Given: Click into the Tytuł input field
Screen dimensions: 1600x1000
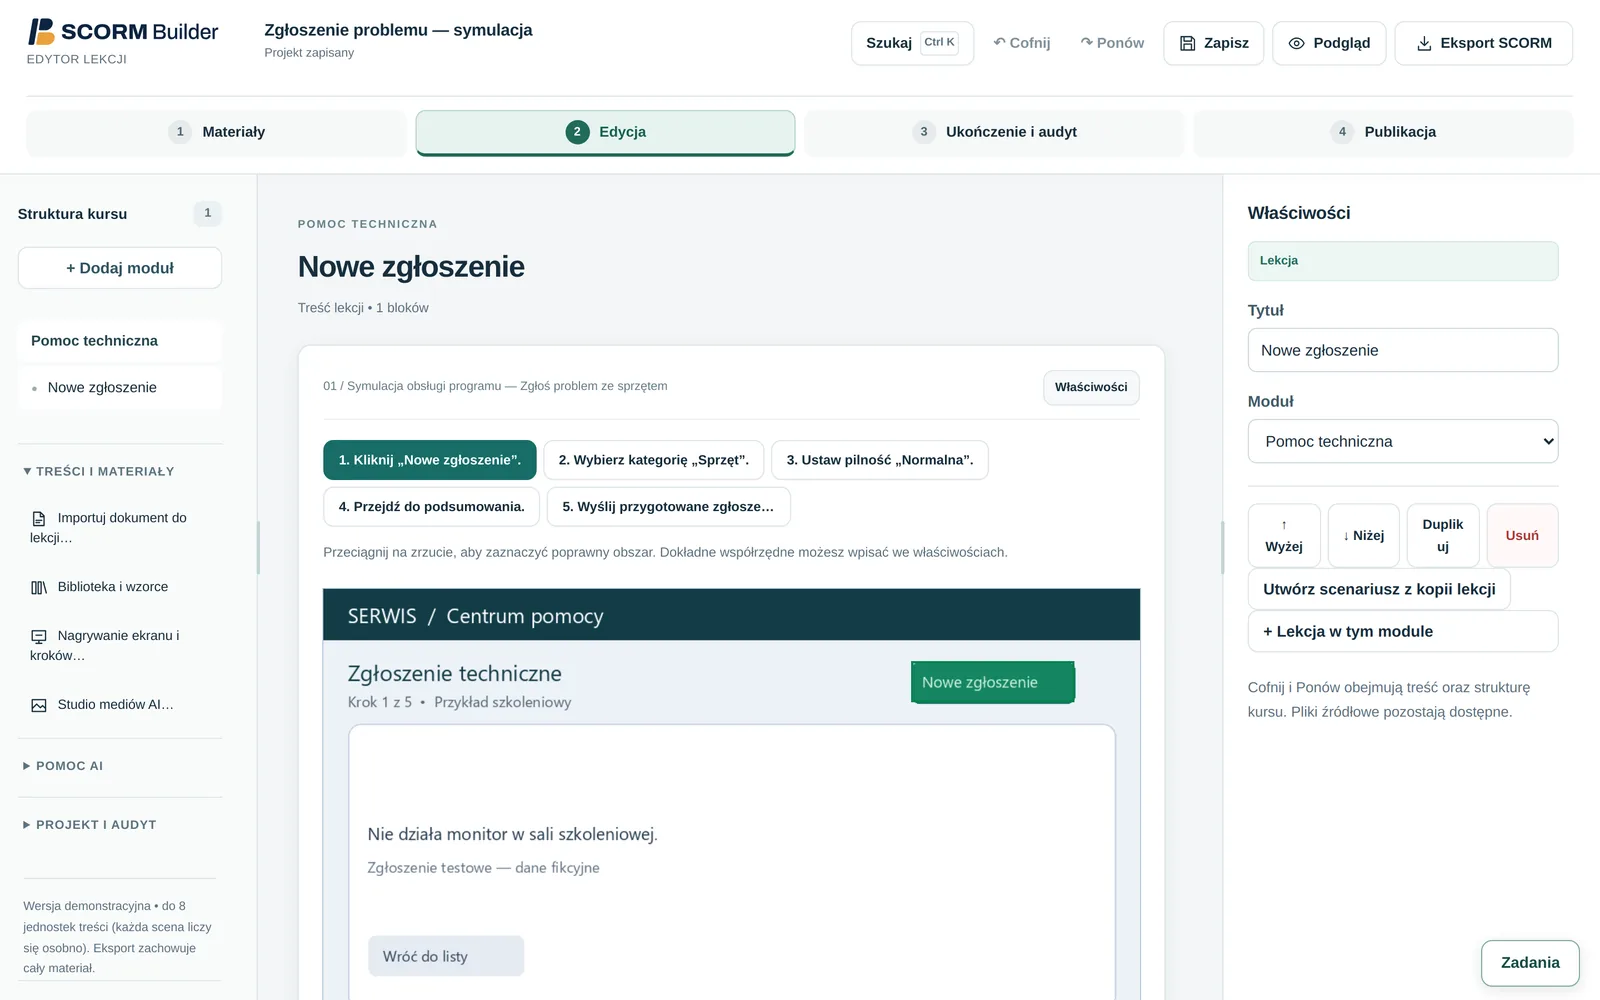Looking at the screenshot, I should tap(1403, 350).
